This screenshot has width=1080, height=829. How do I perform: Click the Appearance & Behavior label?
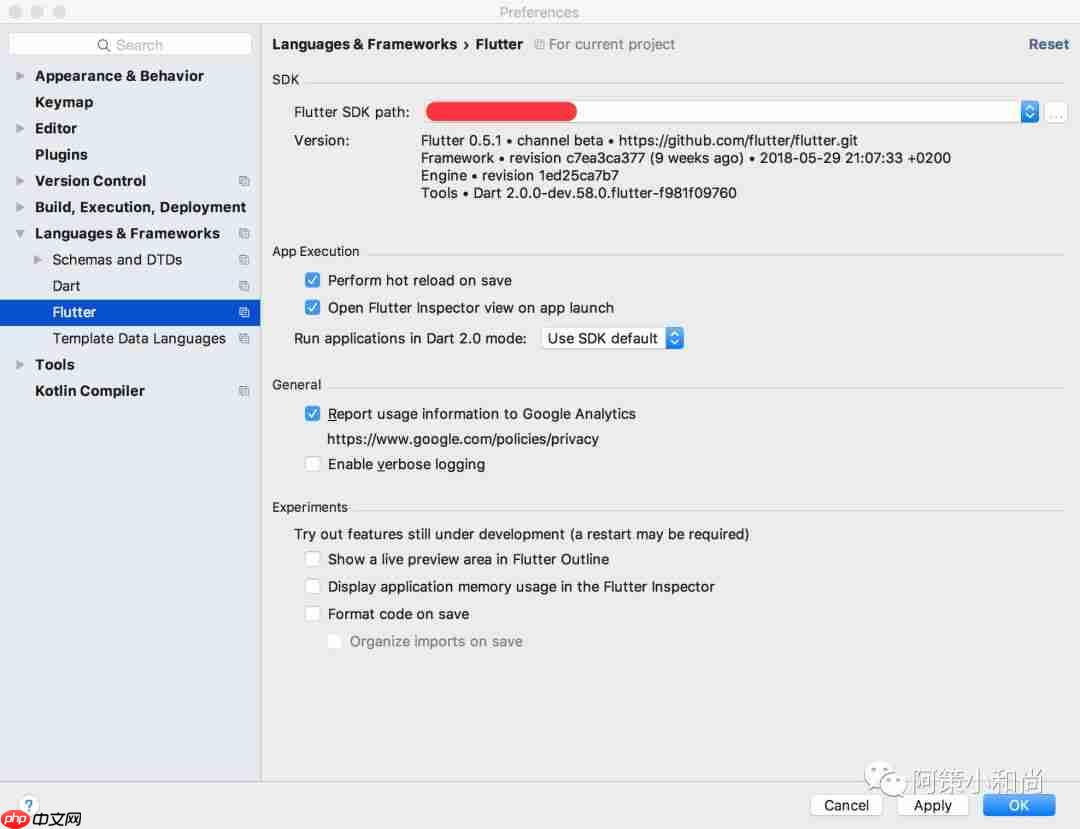119,76
